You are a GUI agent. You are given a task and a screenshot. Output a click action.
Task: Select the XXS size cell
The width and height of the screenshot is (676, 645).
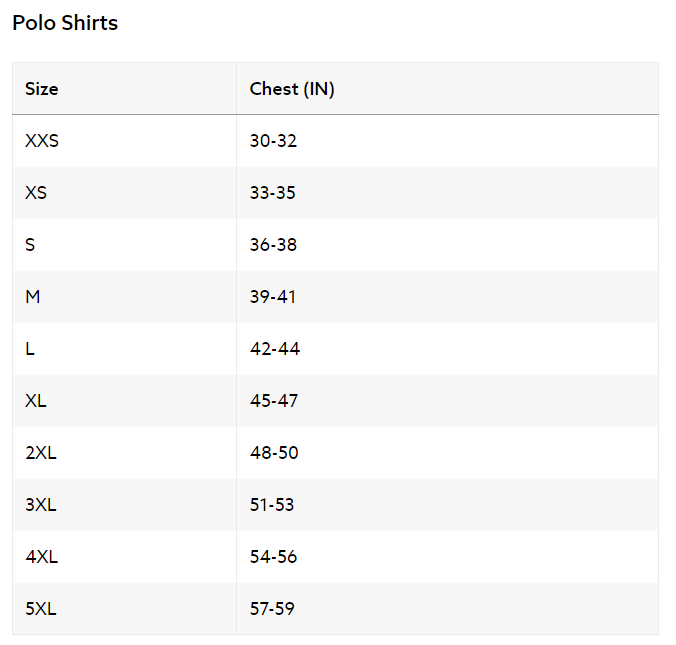click(x=42, y=141)
